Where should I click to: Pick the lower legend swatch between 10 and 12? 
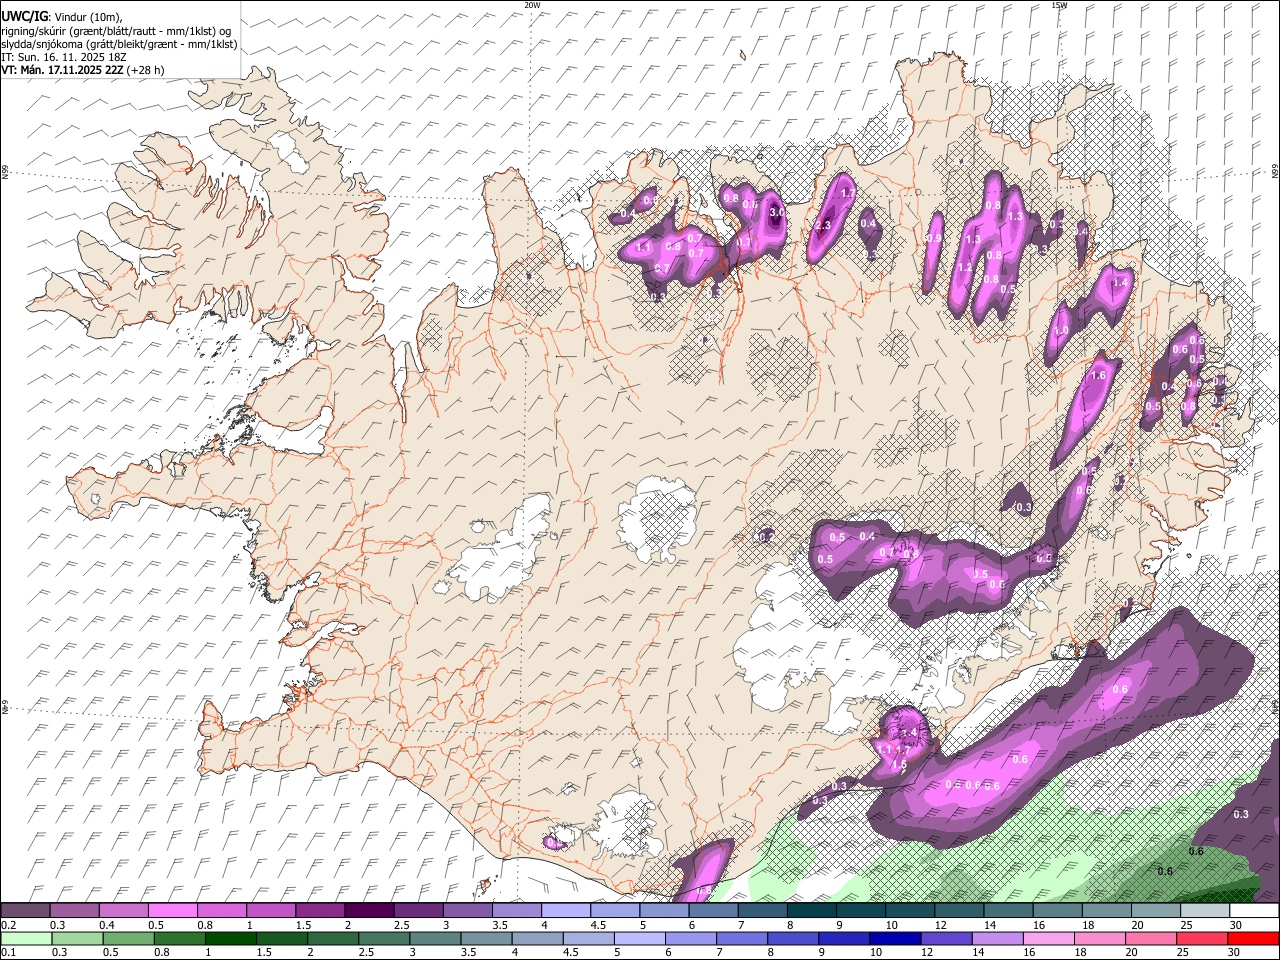[895, 939]
